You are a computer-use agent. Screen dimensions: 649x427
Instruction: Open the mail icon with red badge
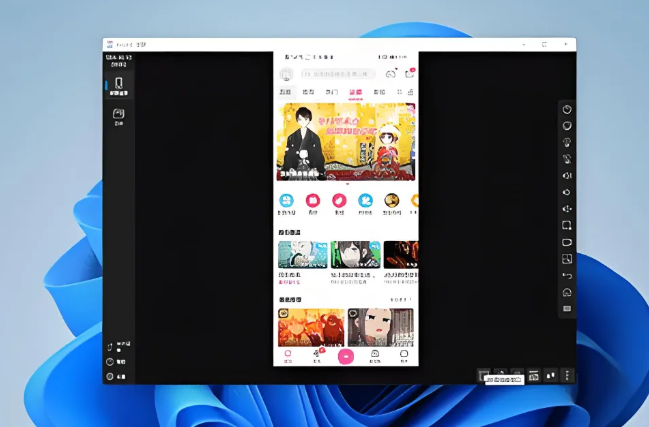(409, 74)
